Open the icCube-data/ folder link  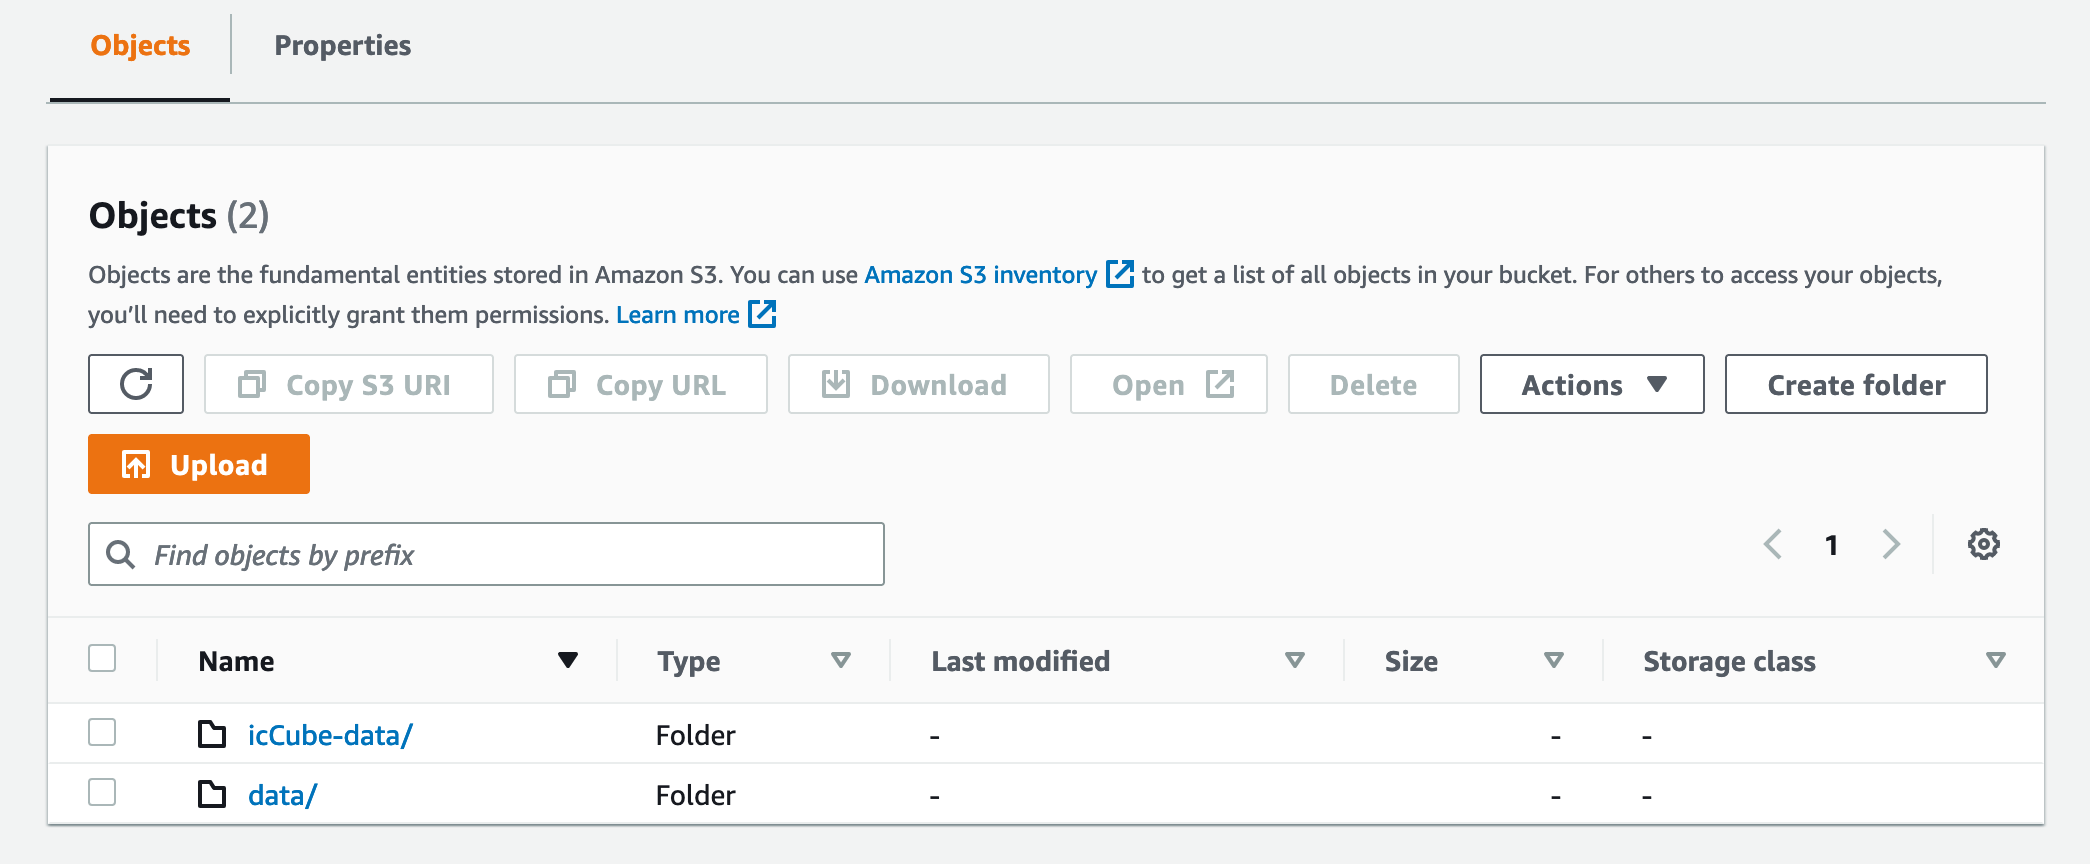(330, 735)
